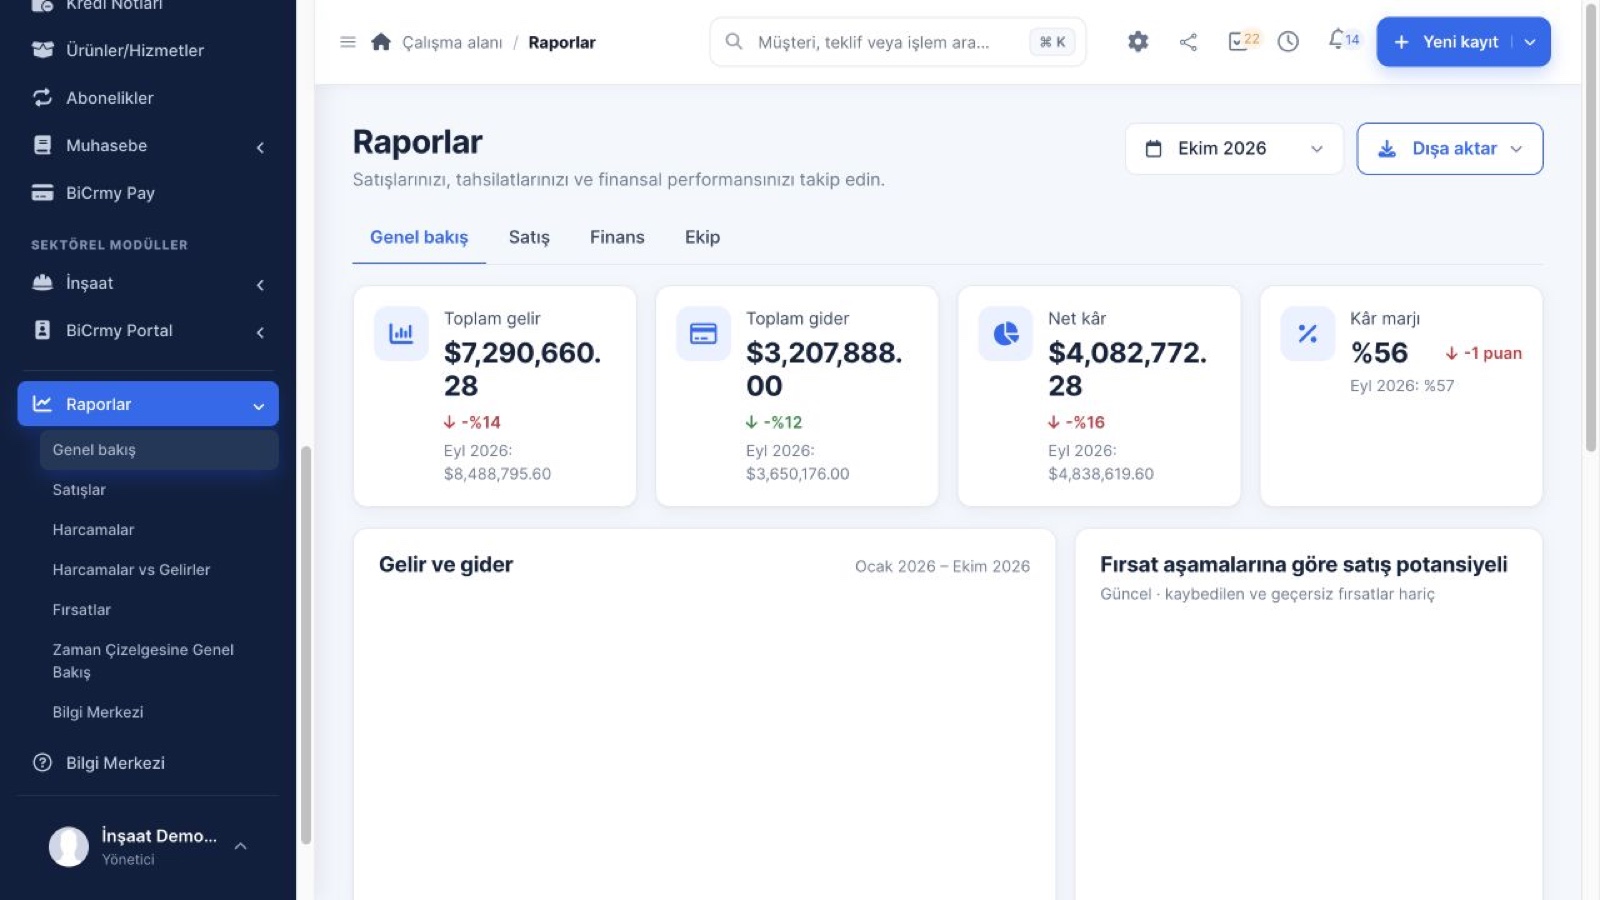Switch to the Finans tab
Viewport: 1600px width, 900px height.
point(617,238)
